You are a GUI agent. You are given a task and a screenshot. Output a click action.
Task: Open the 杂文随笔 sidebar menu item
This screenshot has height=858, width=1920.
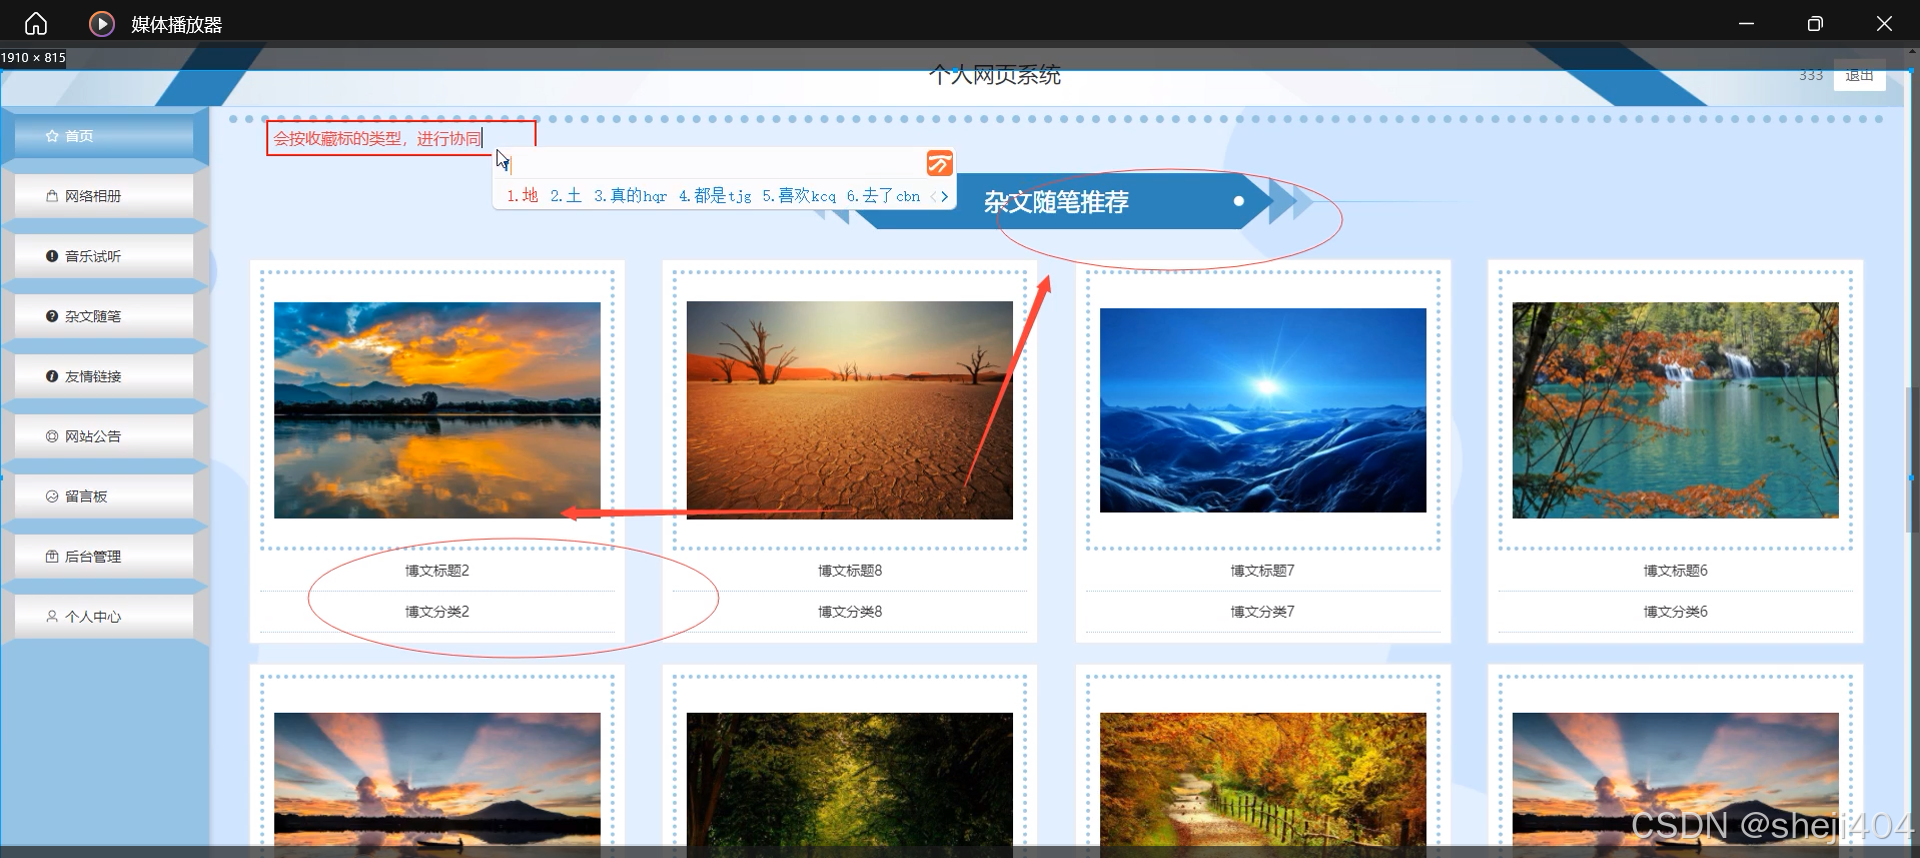(104, 316)
